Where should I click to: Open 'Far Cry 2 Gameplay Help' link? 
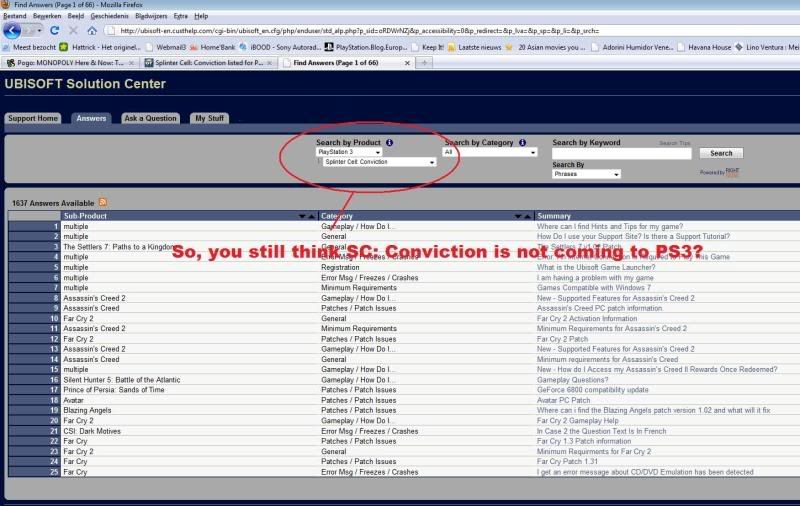tap(578, 421)
